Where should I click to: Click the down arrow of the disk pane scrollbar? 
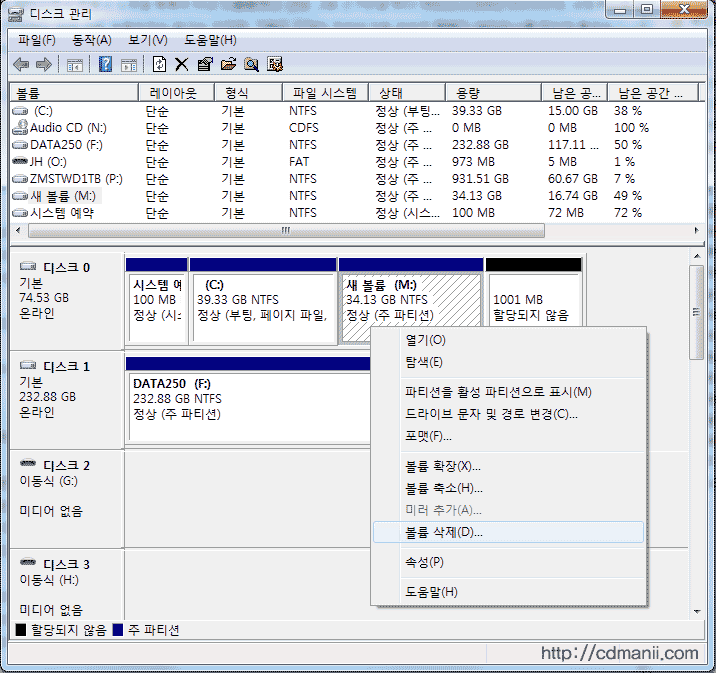point(697,612)
